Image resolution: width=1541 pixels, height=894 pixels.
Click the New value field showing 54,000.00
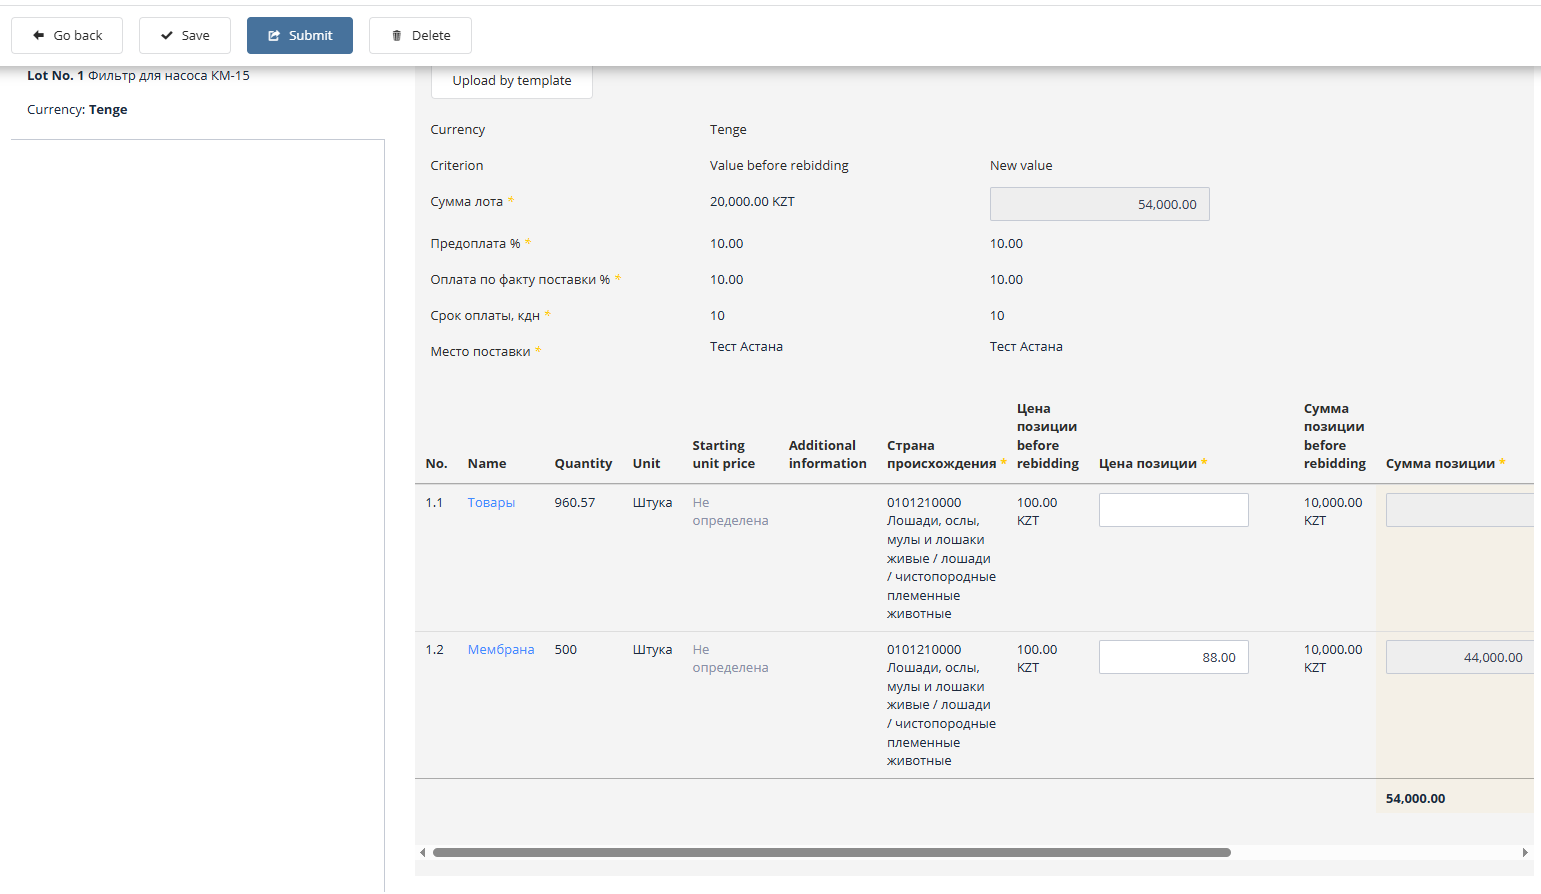click(x=1099, y=203)
